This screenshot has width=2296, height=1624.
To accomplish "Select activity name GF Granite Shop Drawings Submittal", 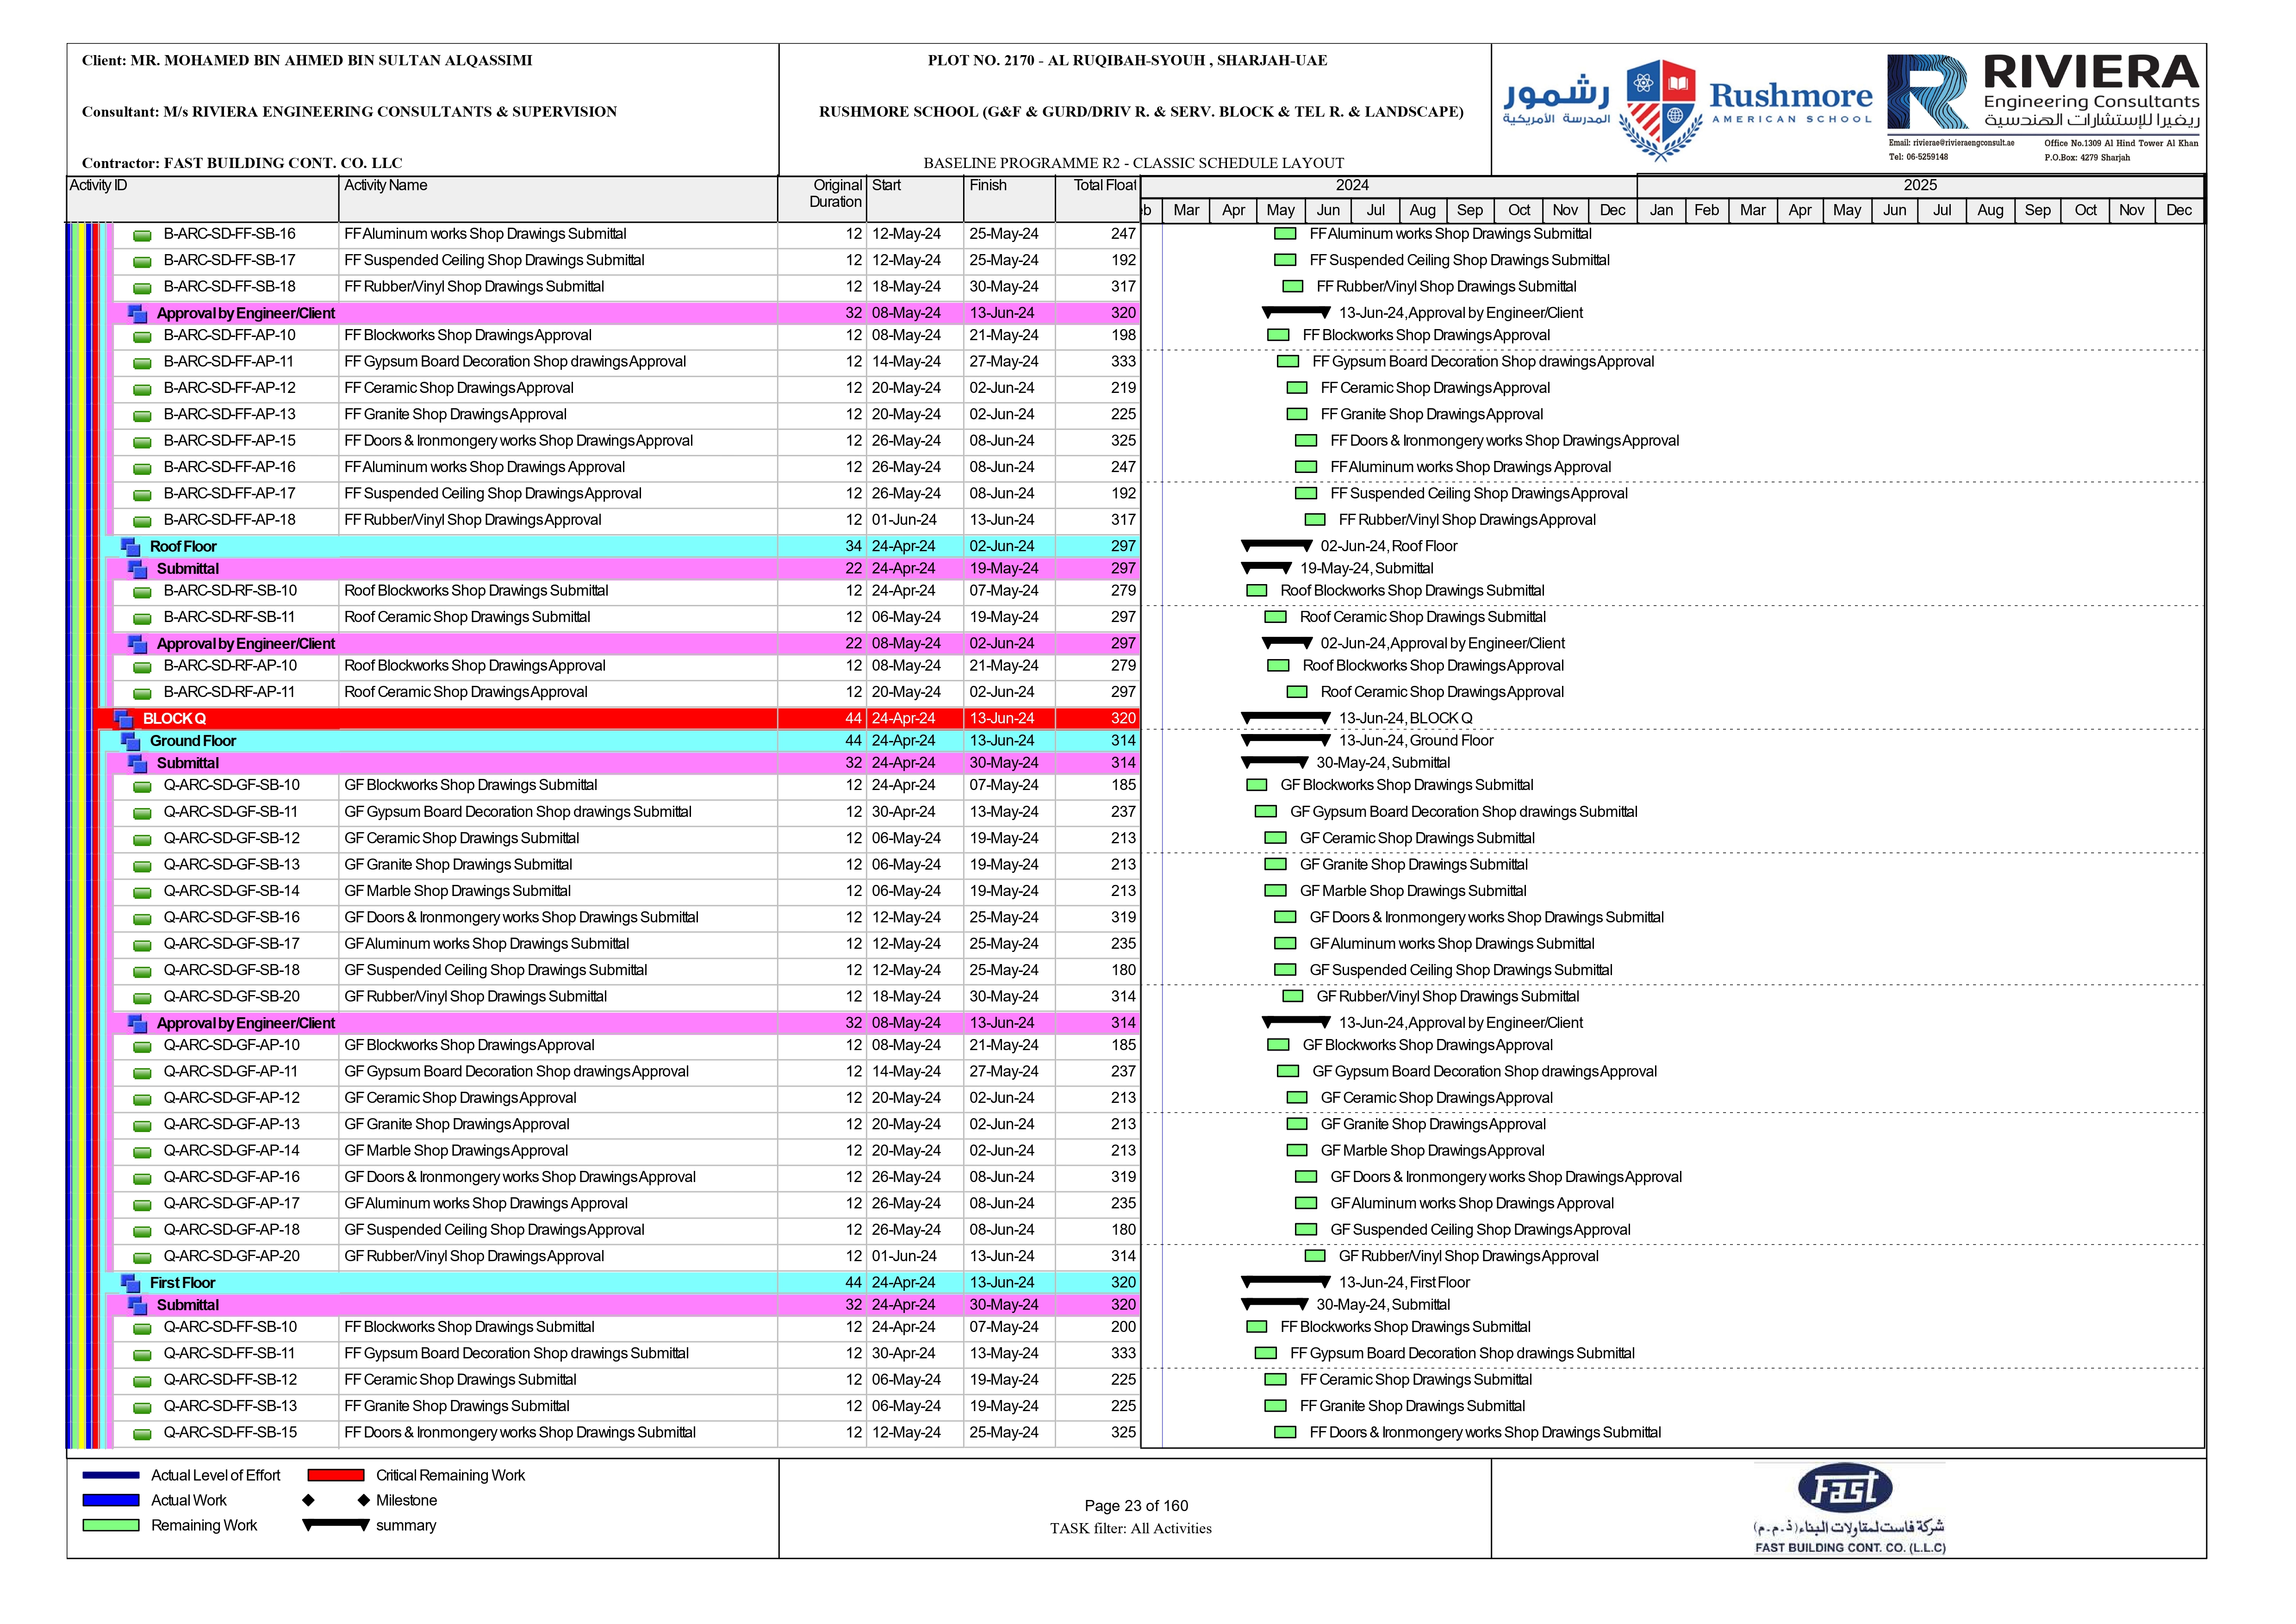I will click(458, 865).
